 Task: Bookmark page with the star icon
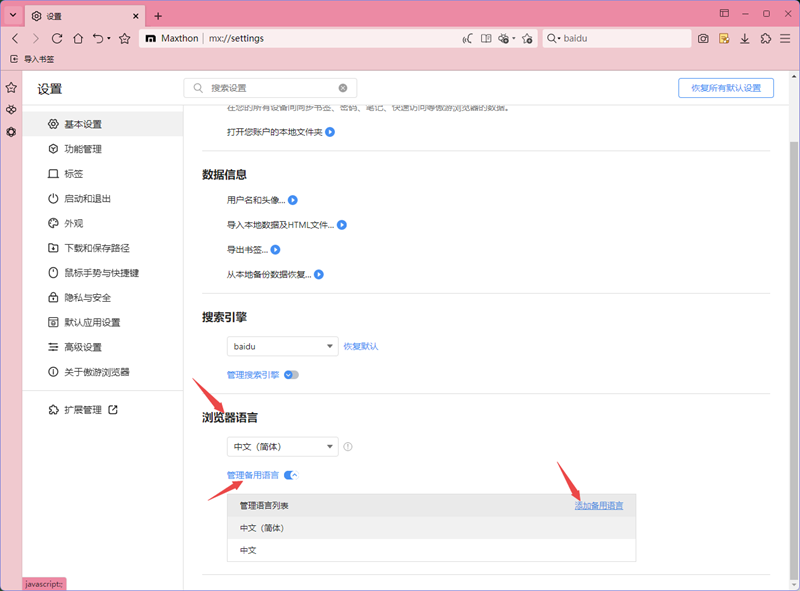point(124,38)
